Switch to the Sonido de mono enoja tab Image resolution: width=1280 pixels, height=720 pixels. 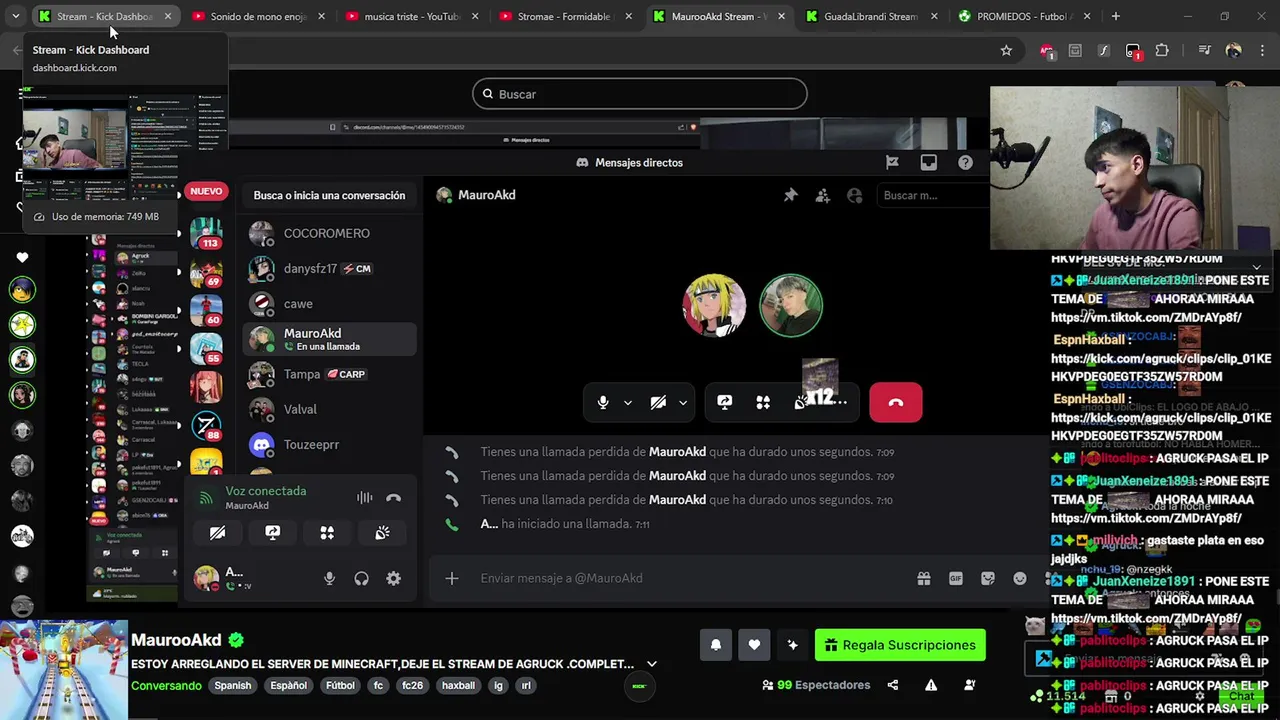point(258,16)
